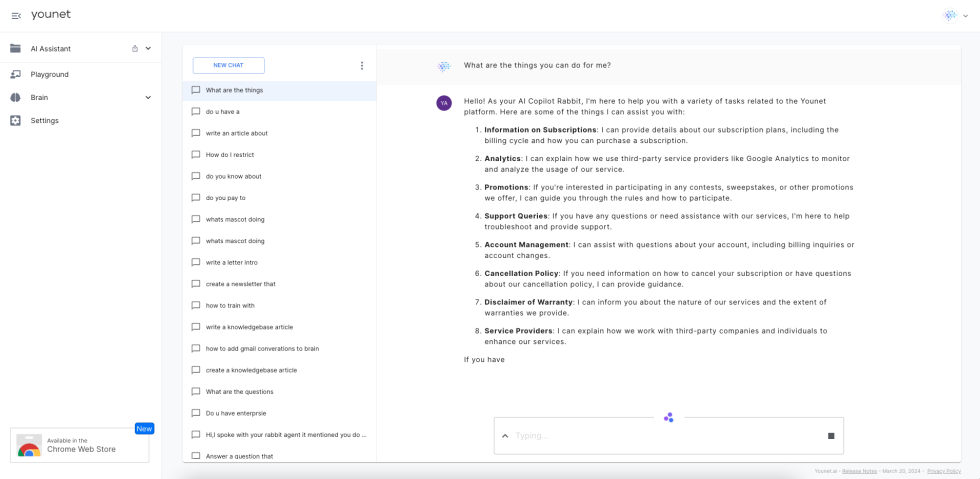Viewport: 980px width, 479px height.
Task: Open the 'create a newsletter that' chat
Action: pos(240,284)
